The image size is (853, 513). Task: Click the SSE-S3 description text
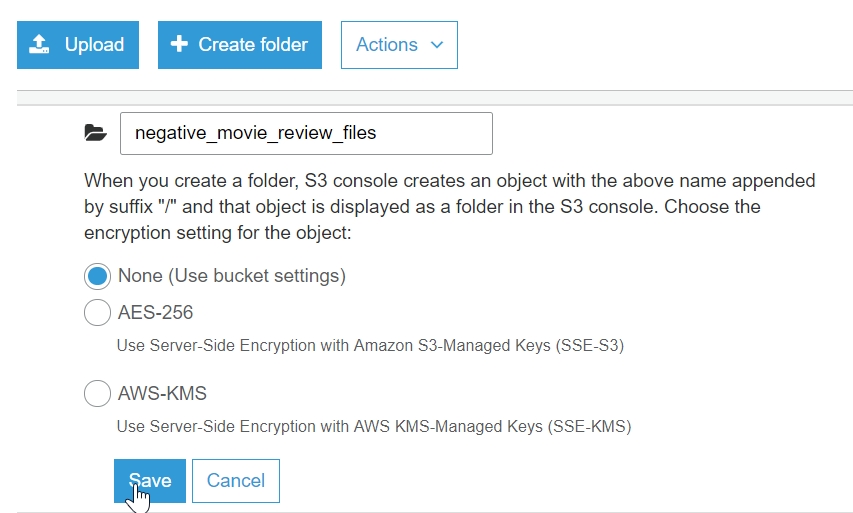click(377, 346)
